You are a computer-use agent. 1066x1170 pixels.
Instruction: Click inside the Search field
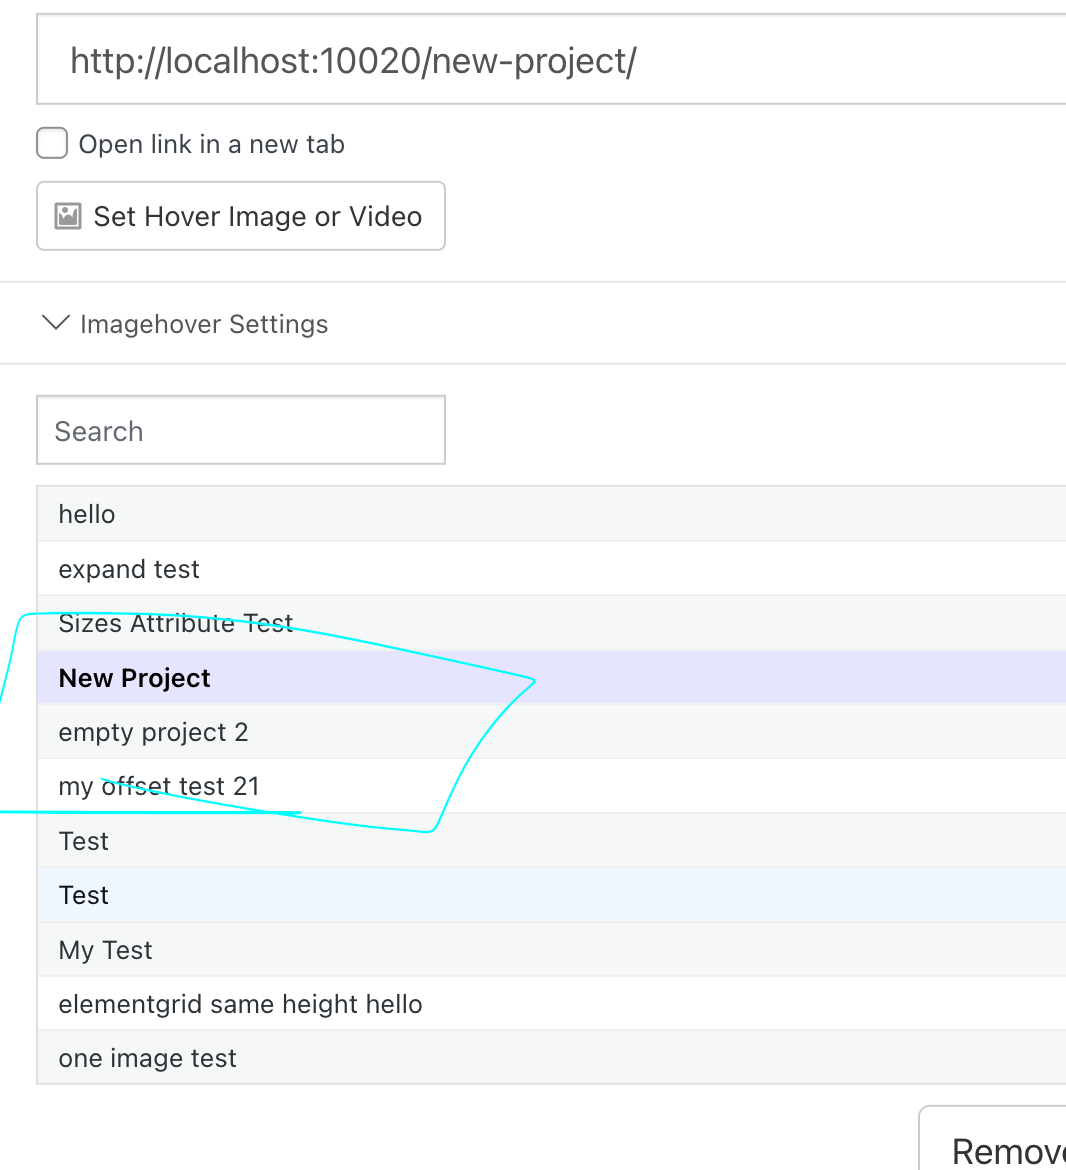pyautogui.click(x=240, y=430)
